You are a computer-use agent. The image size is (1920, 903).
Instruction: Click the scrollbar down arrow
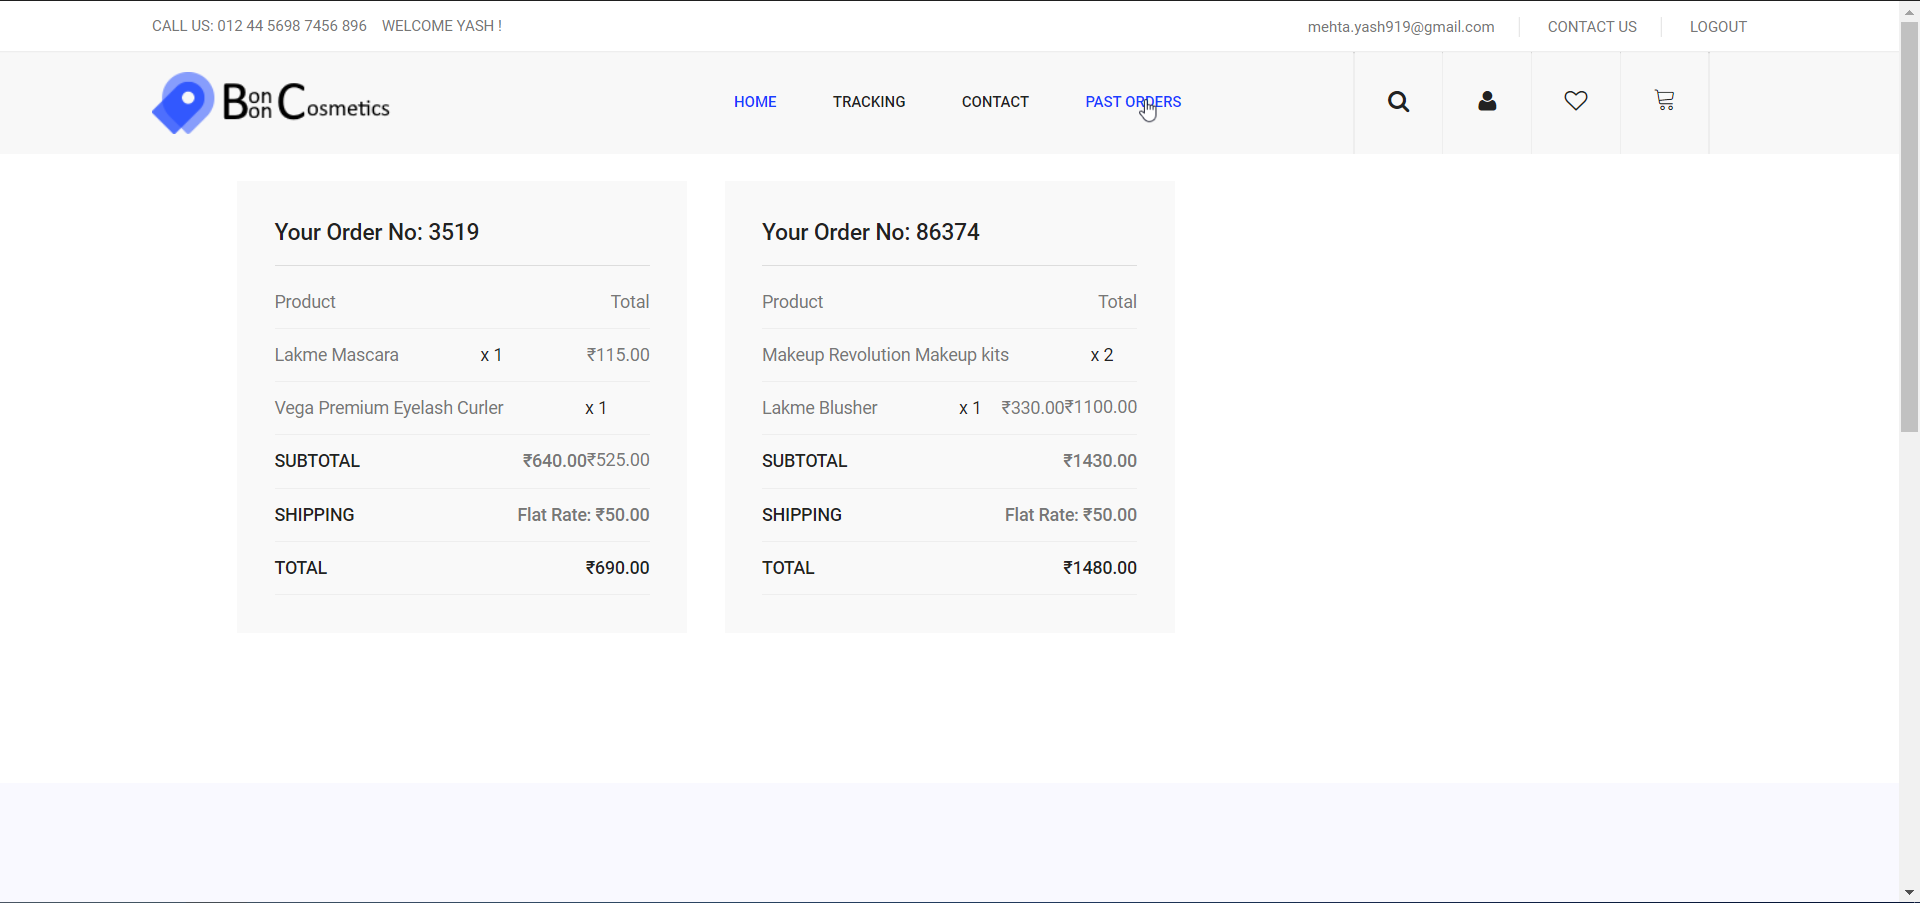pyautogui.click(x=1909, y=892)
